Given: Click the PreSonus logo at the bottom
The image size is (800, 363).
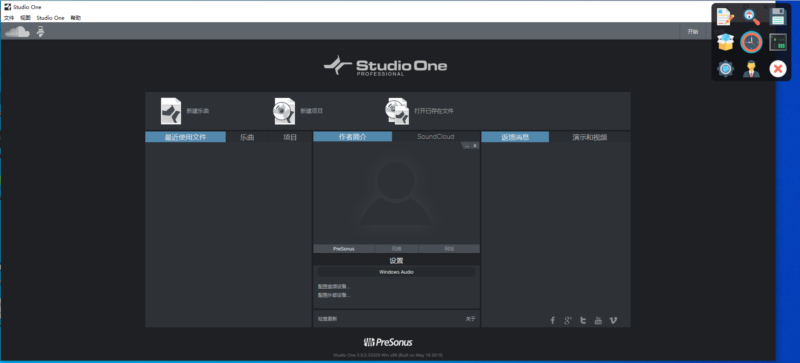Looking at the screenshot, I should tap(388, 342).
